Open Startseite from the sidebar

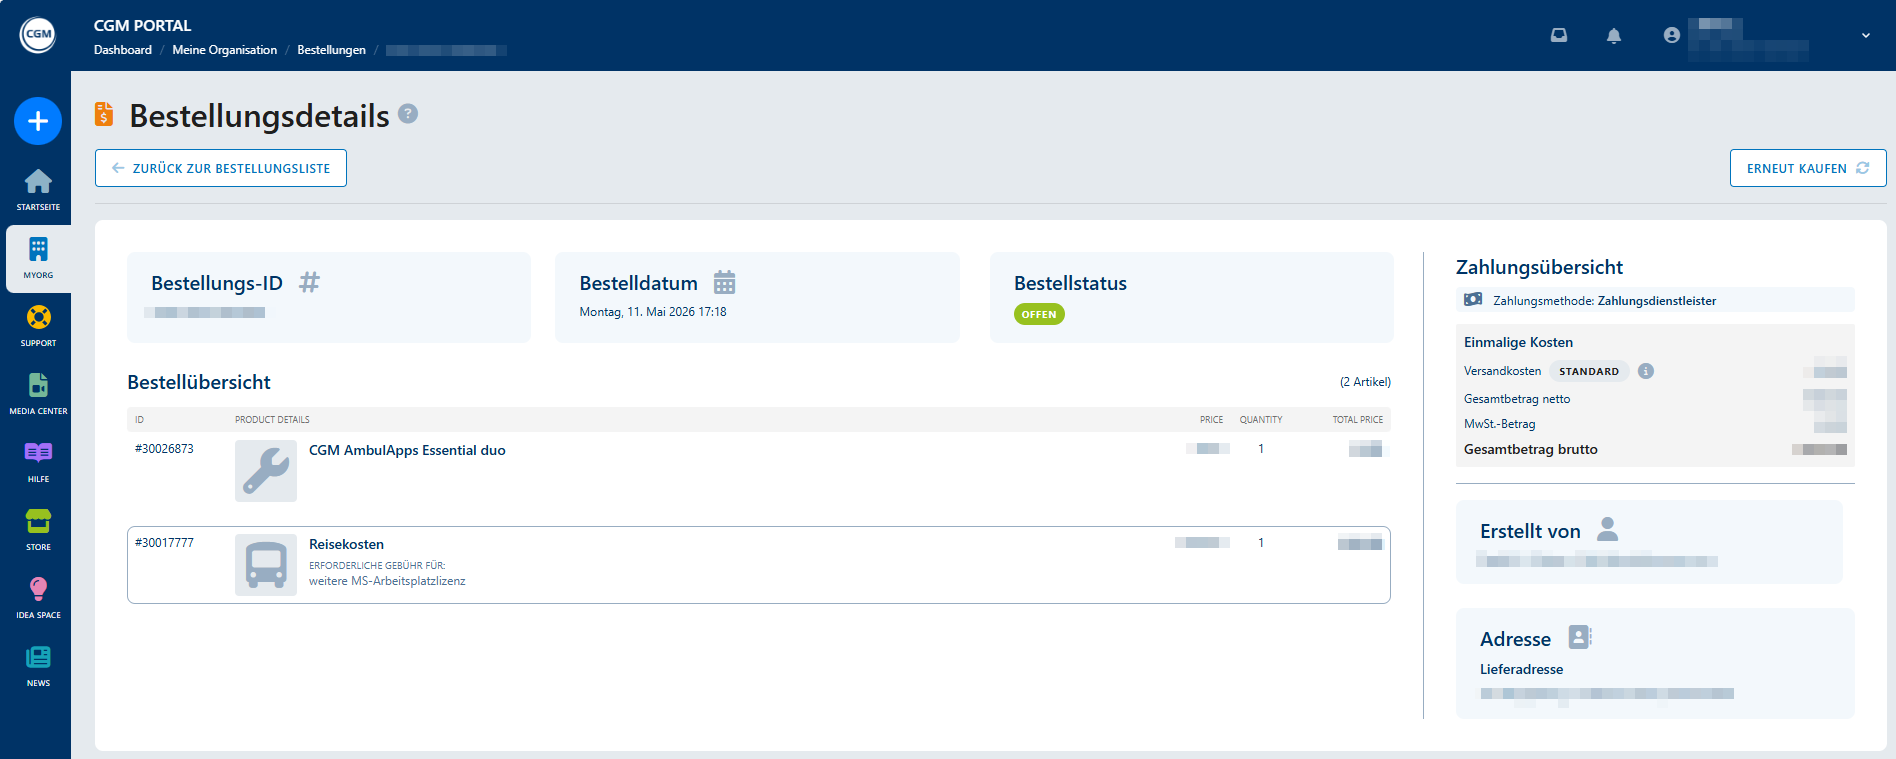(38, 189)
